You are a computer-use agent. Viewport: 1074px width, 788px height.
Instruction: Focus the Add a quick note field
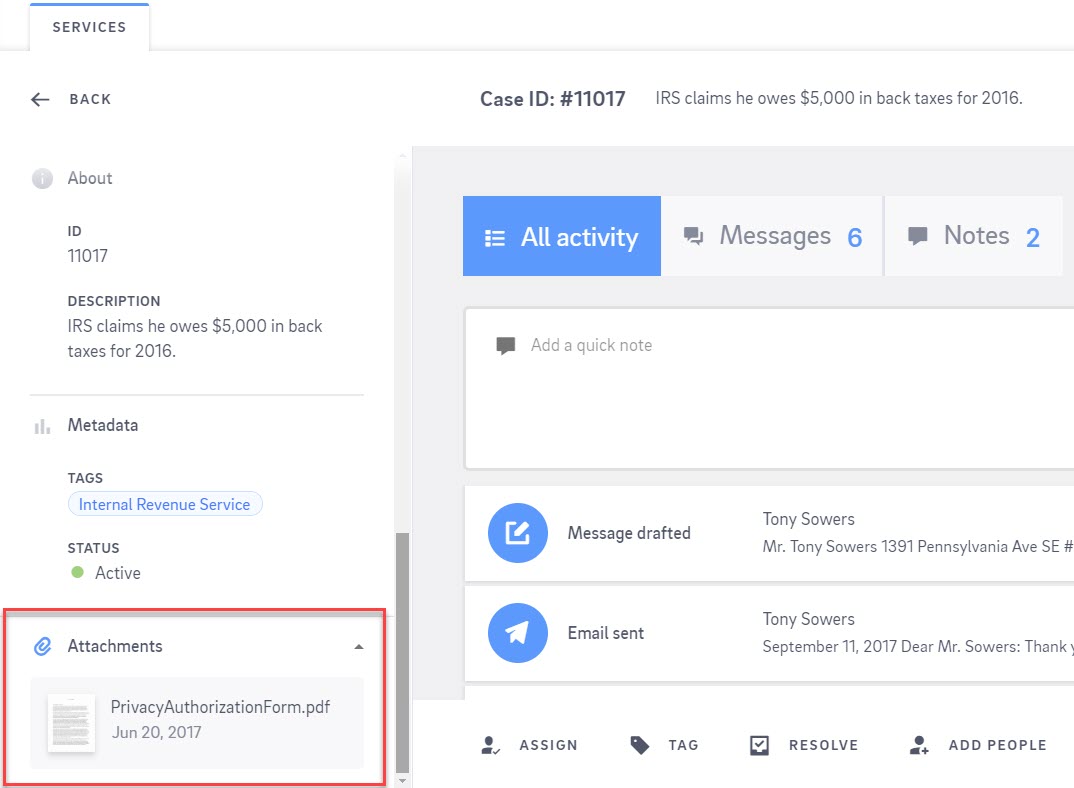click(x=769, y=389)
